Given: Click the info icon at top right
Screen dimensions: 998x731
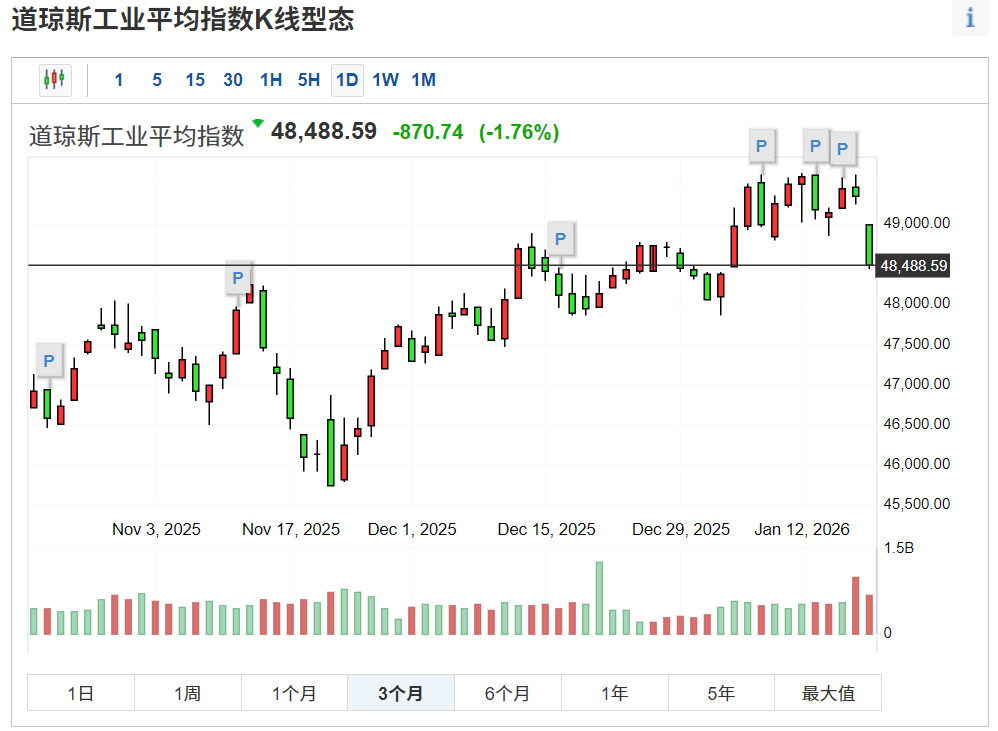Looking at the screenshot, I should click(x=971, y=18).
